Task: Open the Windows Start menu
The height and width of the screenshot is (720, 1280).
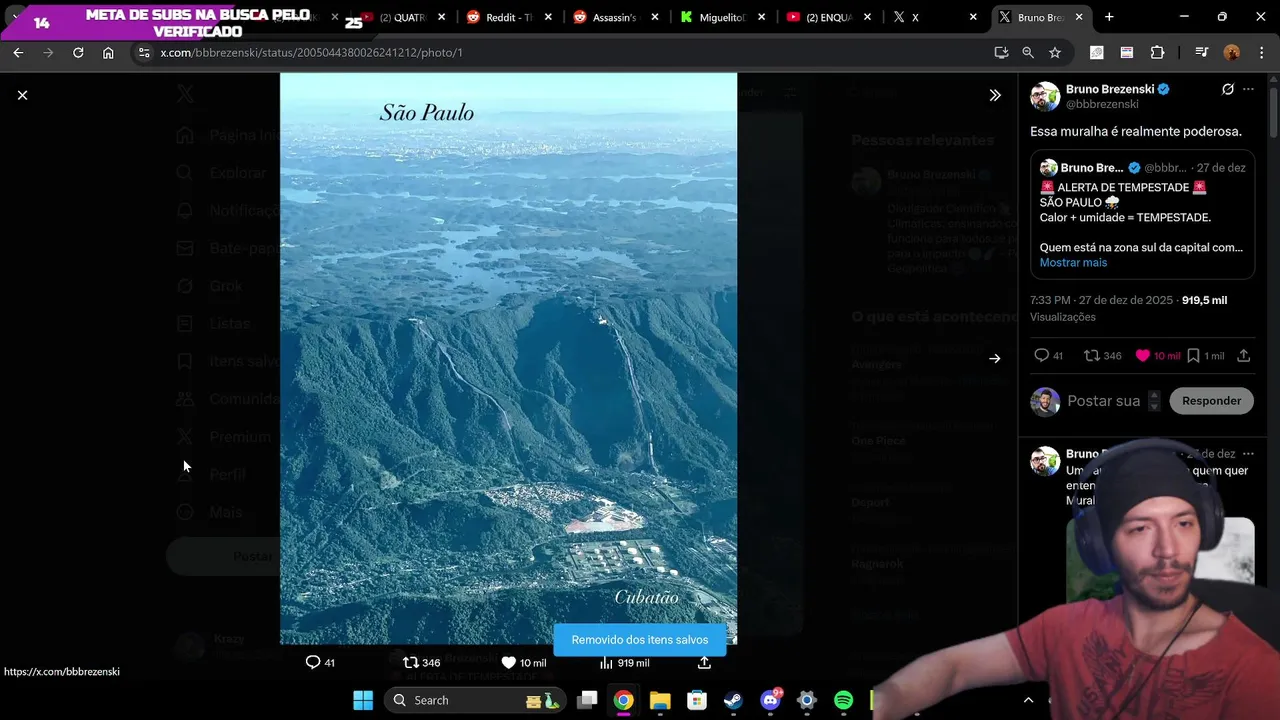Action: click(363, 700)
